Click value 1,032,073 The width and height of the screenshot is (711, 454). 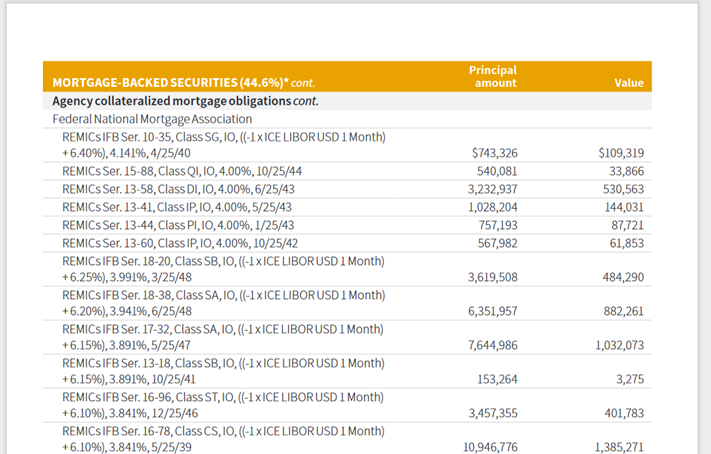pyautogui.click(x=620, y=346)
